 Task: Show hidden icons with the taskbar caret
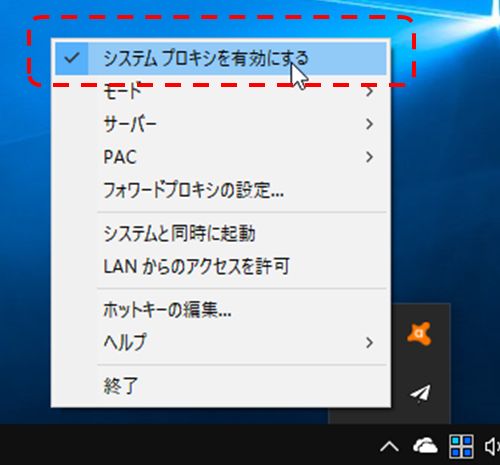click(x=389, y=447)
